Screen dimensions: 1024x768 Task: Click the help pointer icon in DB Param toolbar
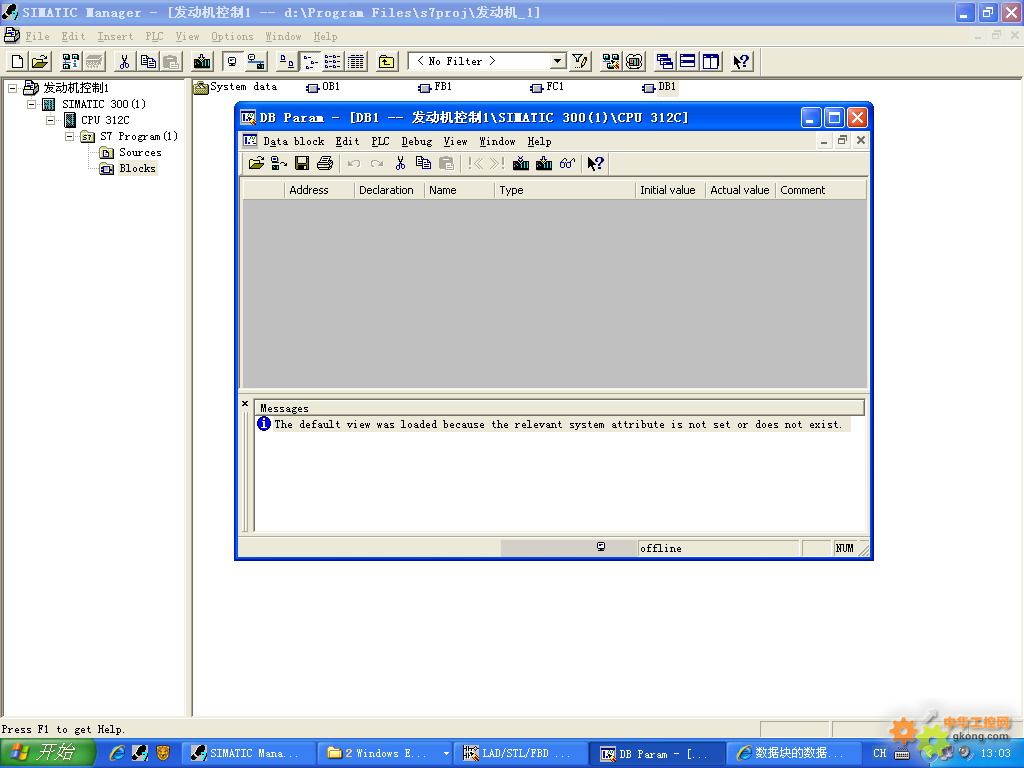596,163
